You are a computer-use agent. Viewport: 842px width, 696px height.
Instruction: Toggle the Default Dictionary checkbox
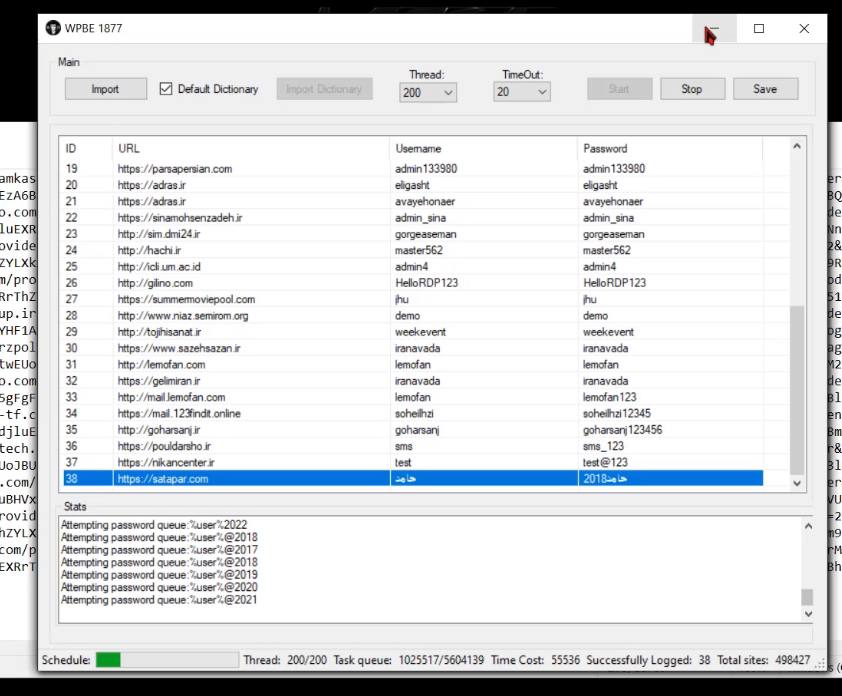coord(166,89)
